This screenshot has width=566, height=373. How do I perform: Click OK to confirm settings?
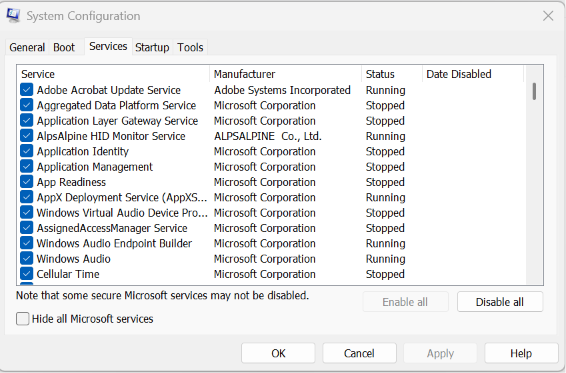[278, 353]
